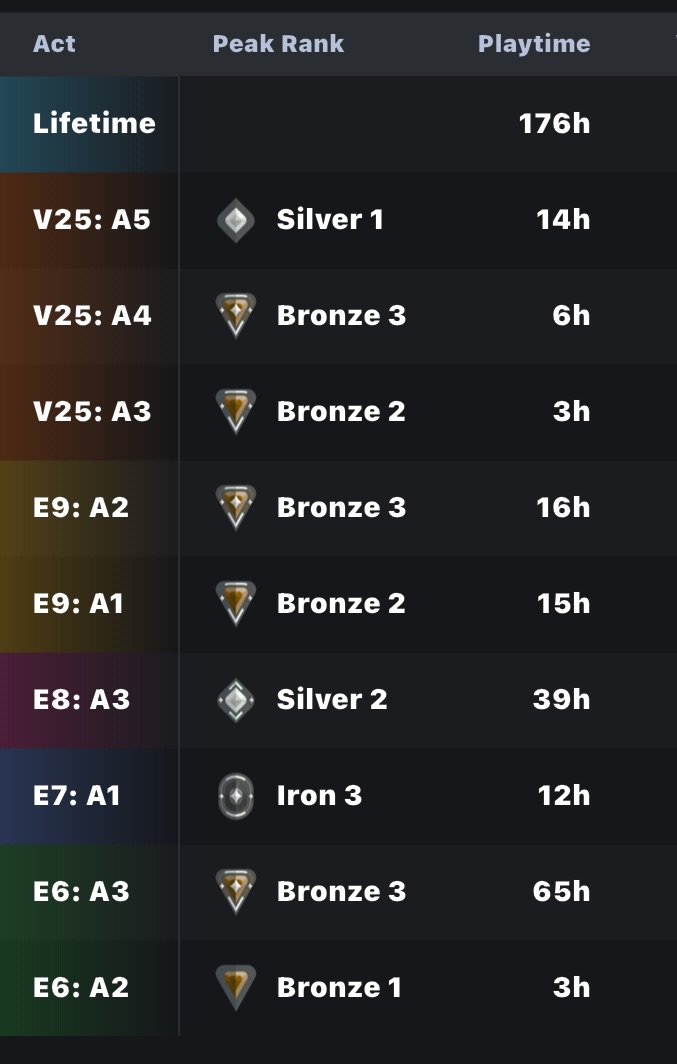
Task: Click the Silver 1 rank icon for V25: A5
Action: coord(235,220)
